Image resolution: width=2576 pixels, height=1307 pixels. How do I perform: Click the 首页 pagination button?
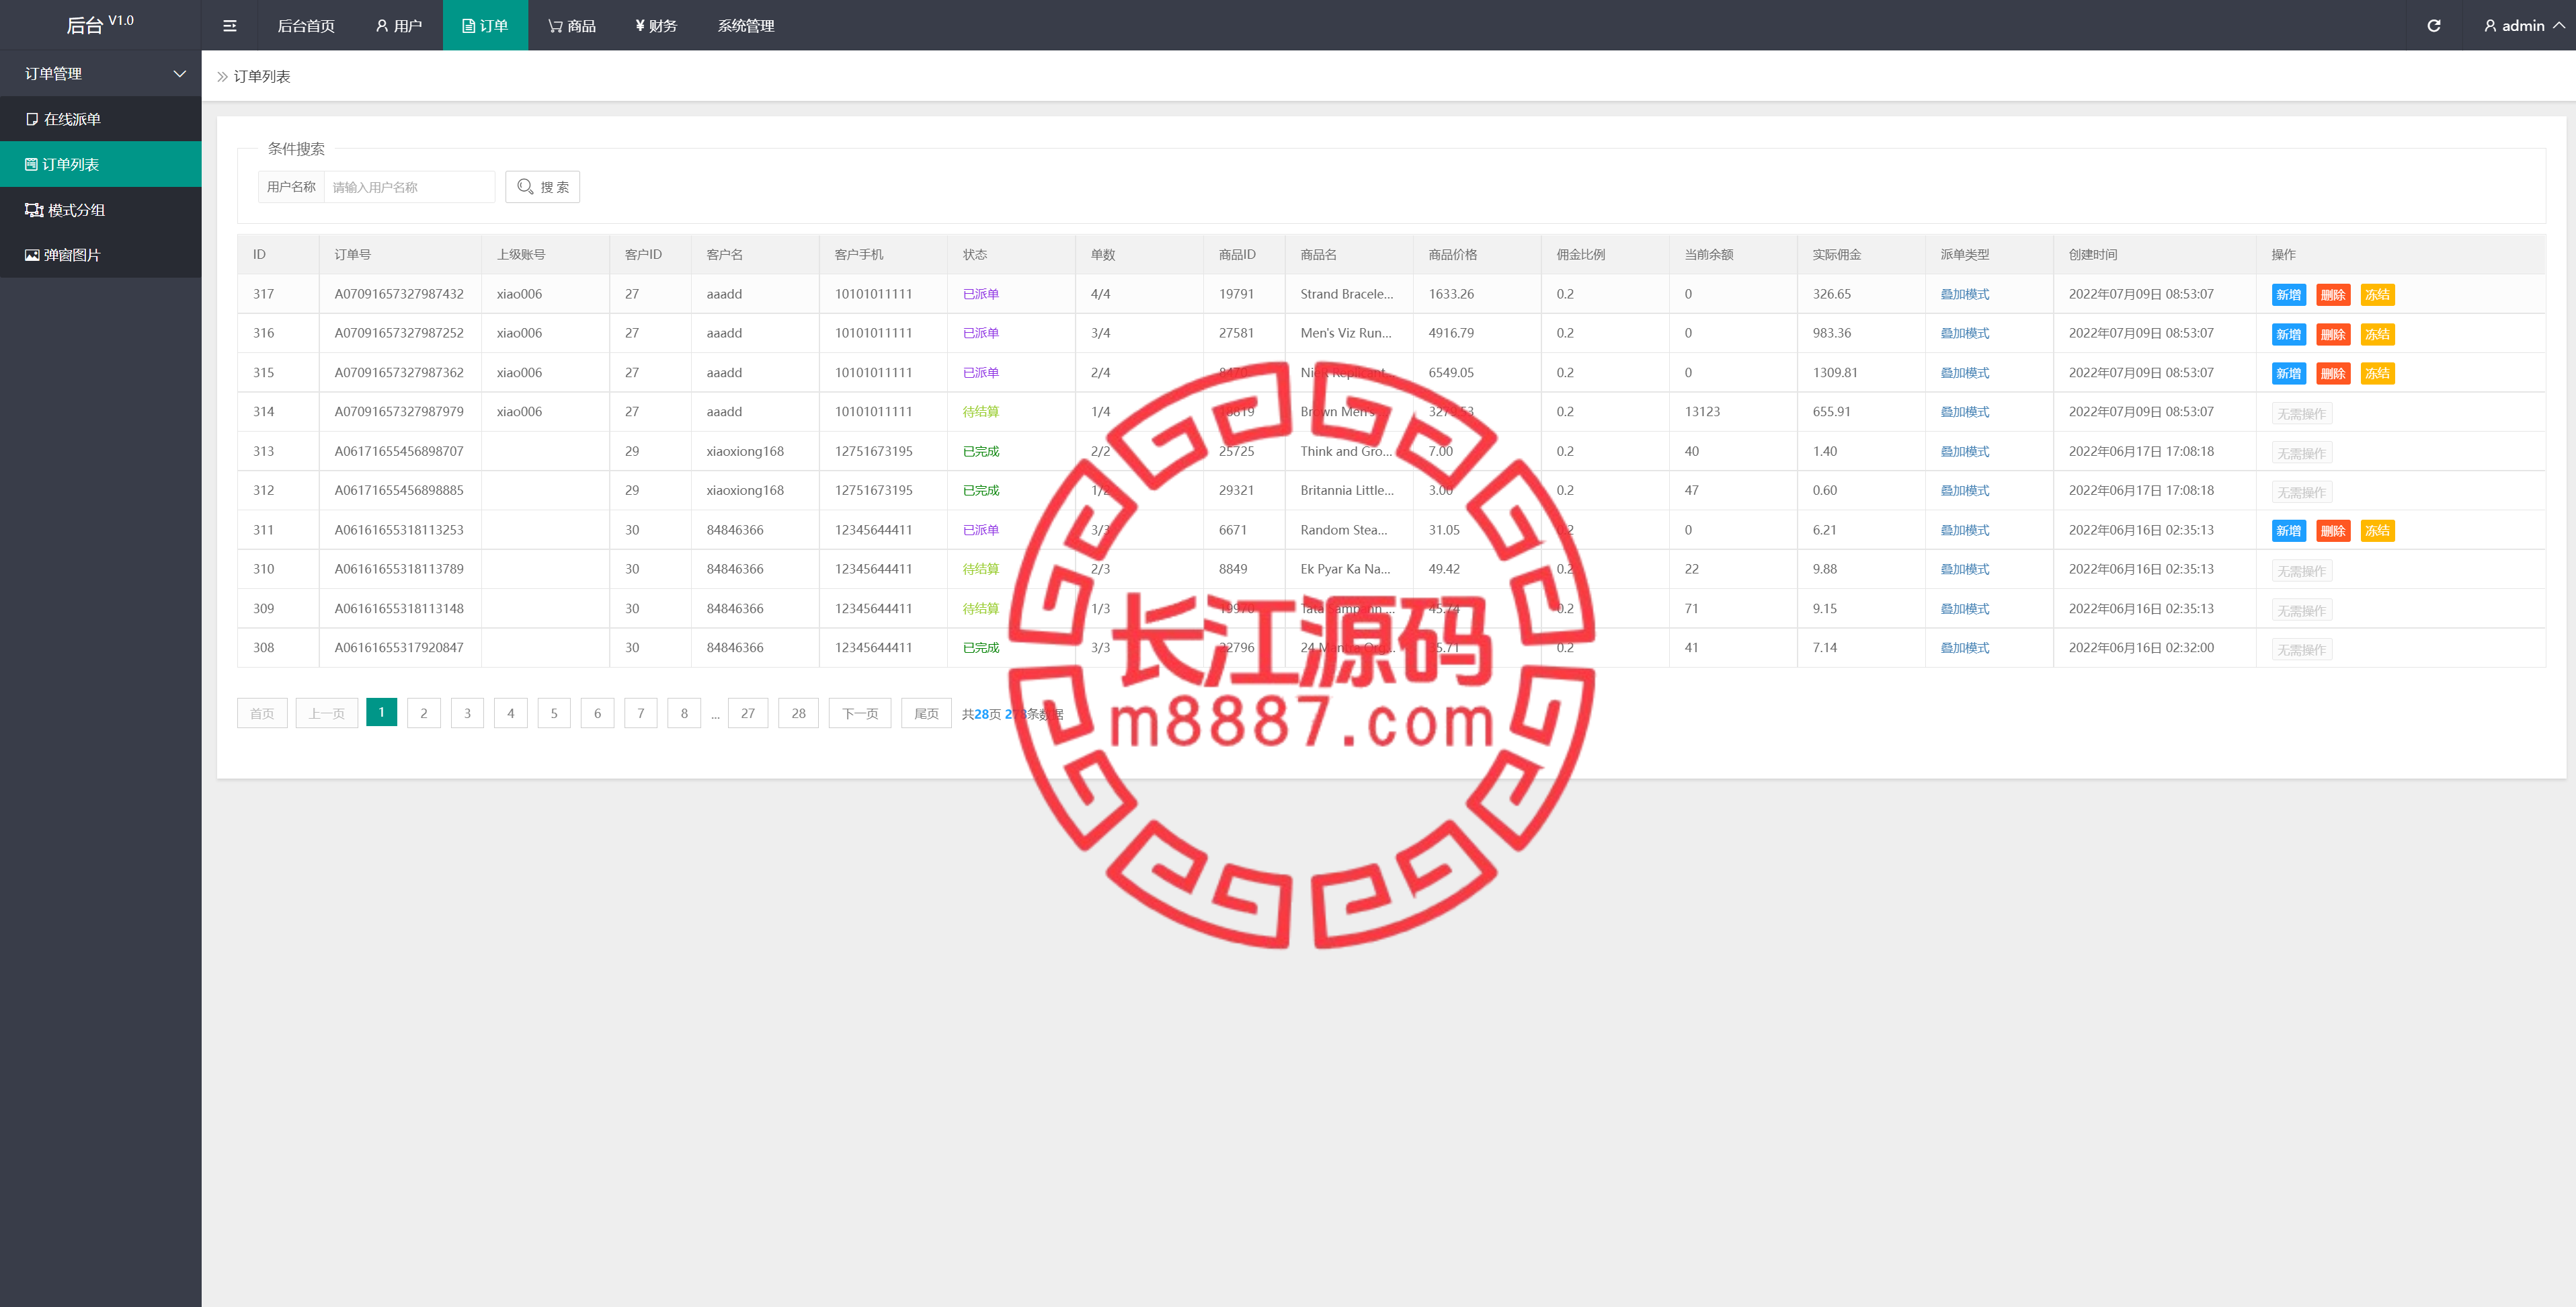pos(262,713)
